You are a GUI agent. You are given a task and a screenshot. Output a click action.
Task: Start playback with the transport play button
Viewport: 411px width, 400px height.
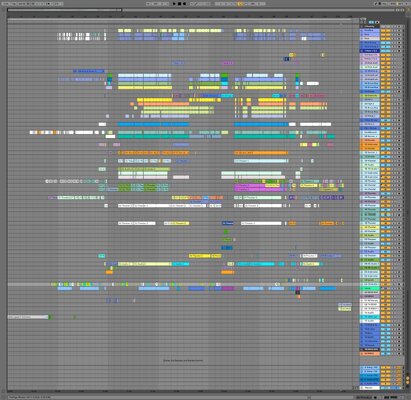[174, 4]
